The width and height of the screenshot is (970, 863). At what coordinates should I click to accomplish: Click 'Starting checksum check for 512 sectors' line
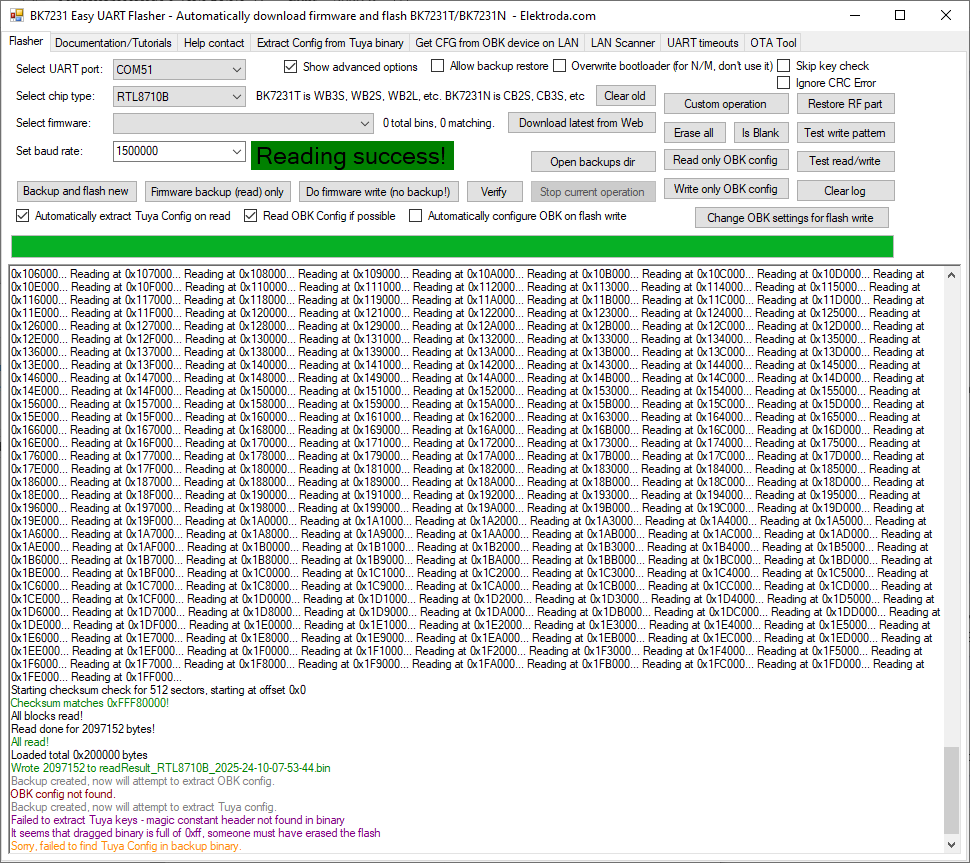point(158,690)
